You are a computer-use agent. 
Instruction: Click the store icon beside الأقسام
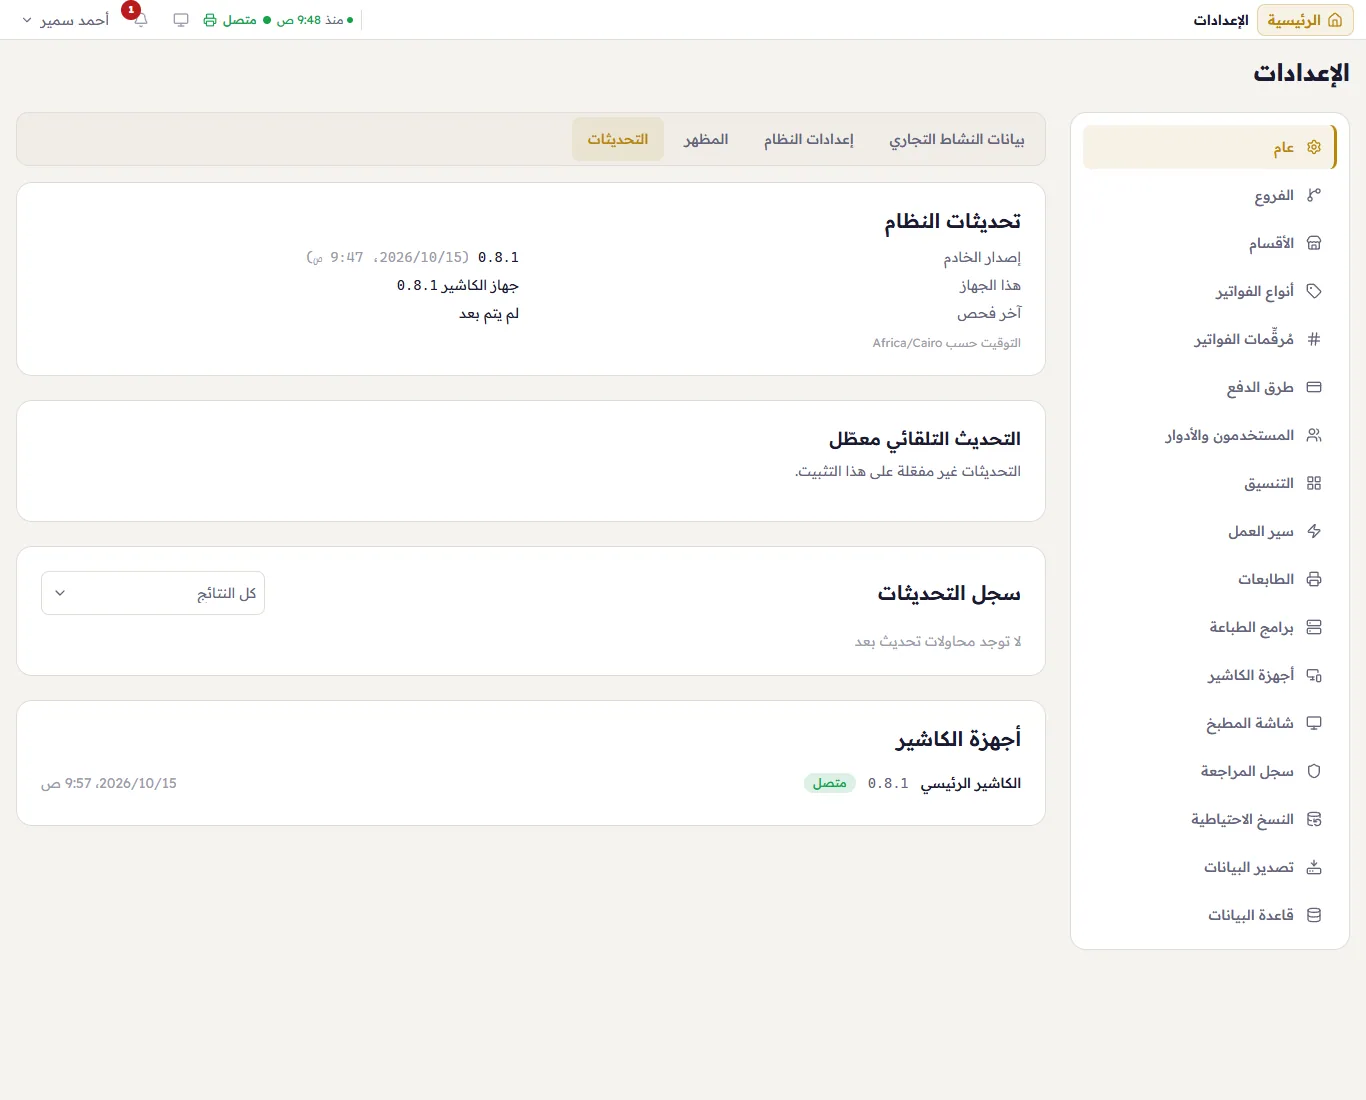(1314, 243)
